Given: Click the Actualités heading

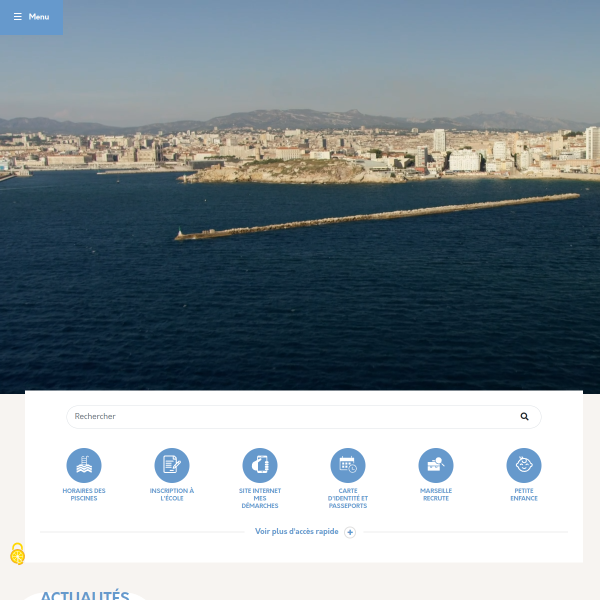Looking at the screenshot, I should [x=85, y=595].
